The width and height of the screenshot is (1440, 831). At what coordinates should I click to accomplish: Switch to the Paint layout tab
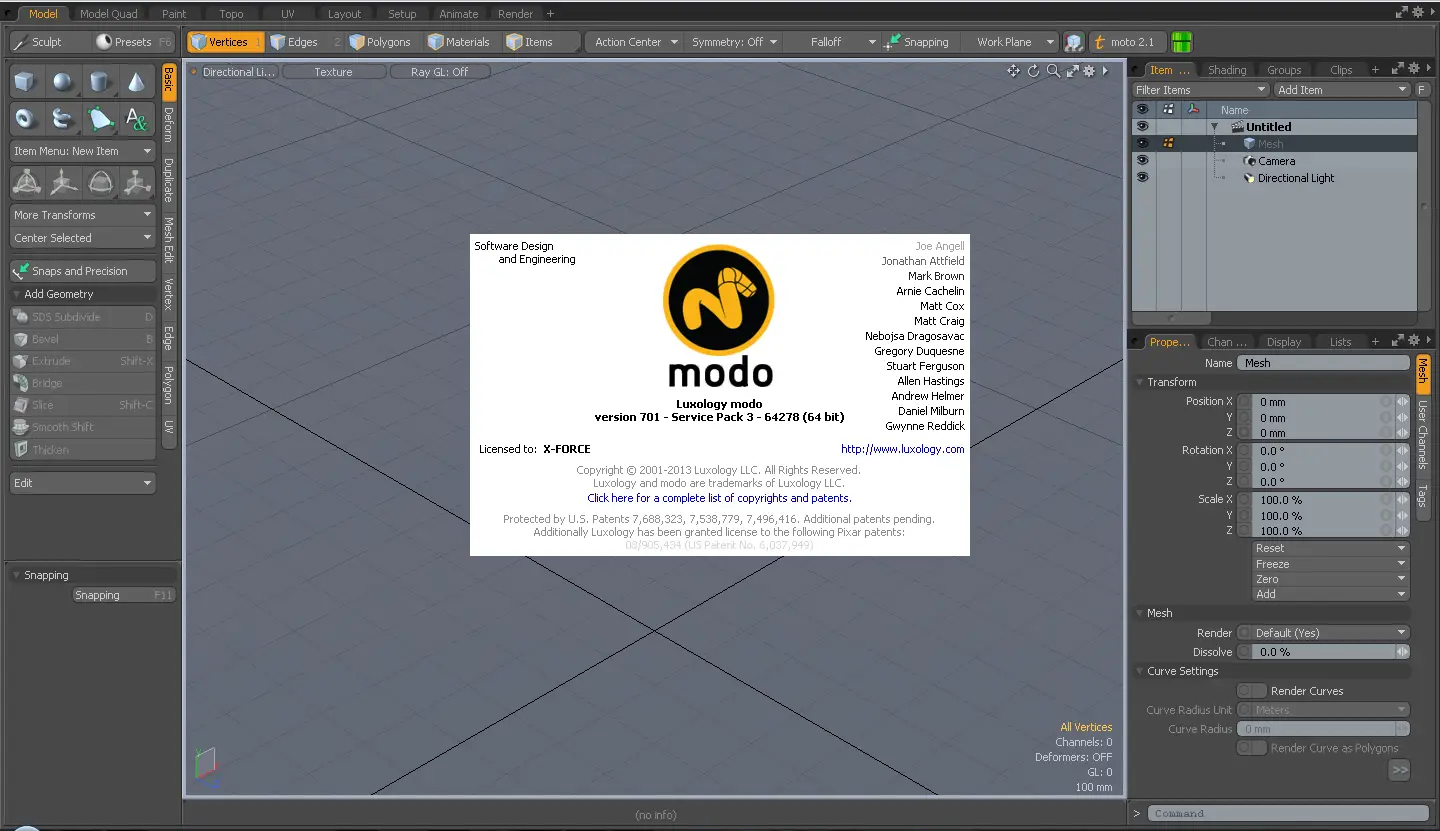point(174,14)
